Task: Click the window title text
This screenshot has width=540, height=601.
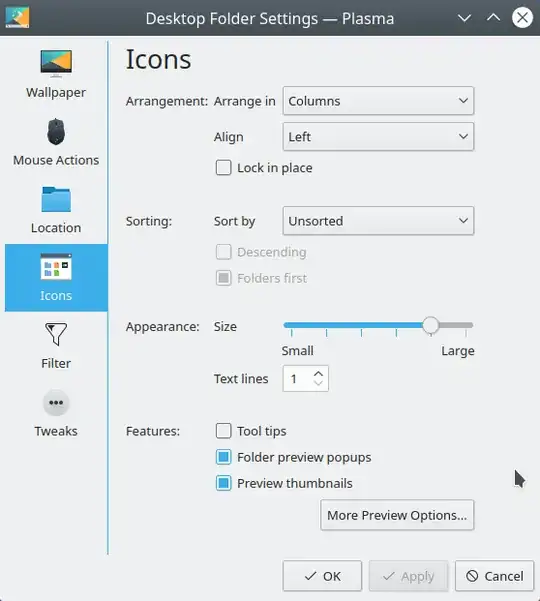Action: coord(270,18)
